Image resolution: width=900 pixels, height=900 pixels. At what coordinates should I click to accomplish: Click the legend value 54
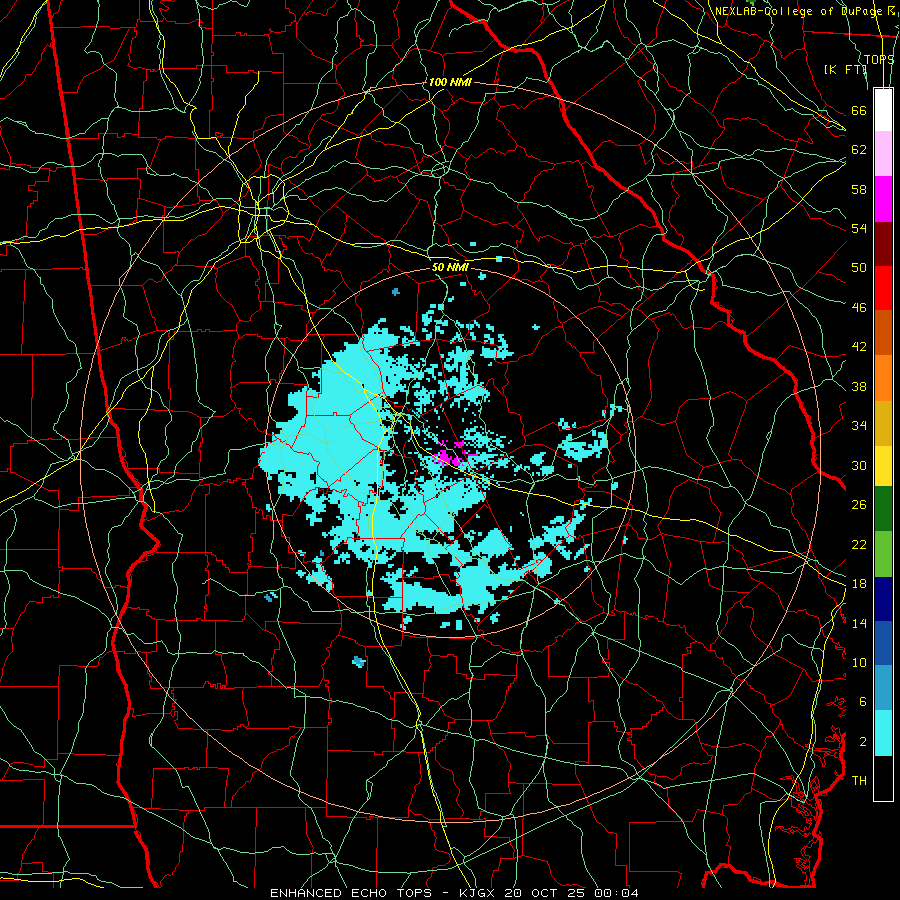(859, 228)
